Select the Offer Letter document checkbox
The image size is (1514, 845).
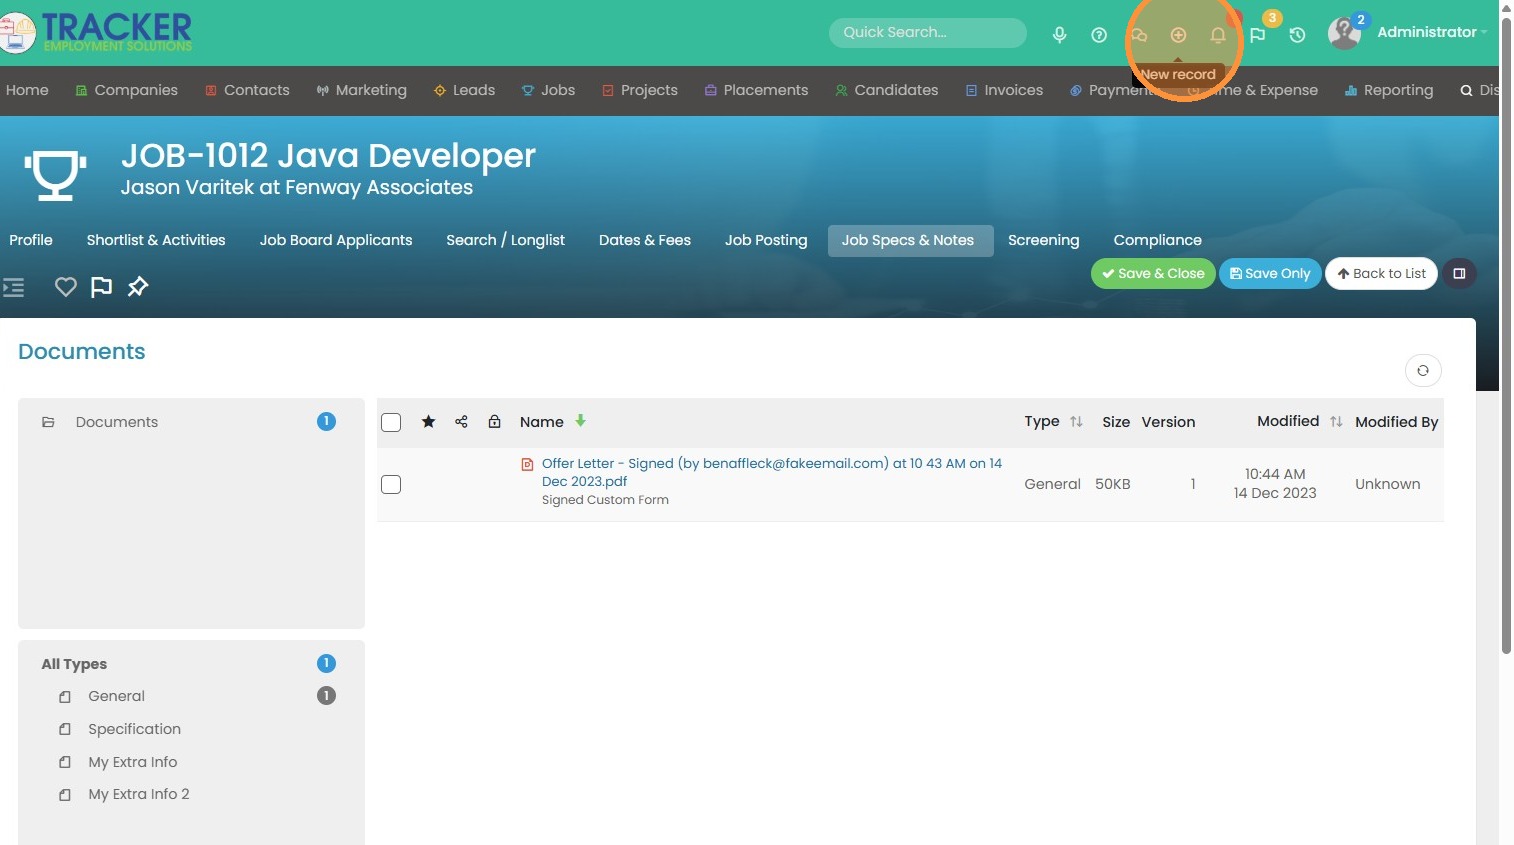tap(391, 485)
